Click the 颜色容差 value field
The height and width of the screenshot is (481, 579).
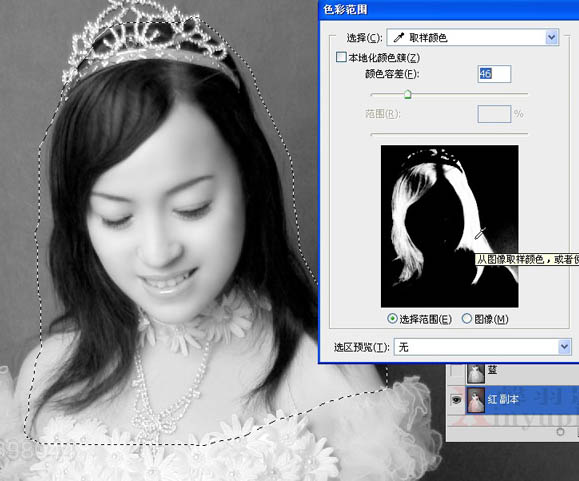point(494,74)
